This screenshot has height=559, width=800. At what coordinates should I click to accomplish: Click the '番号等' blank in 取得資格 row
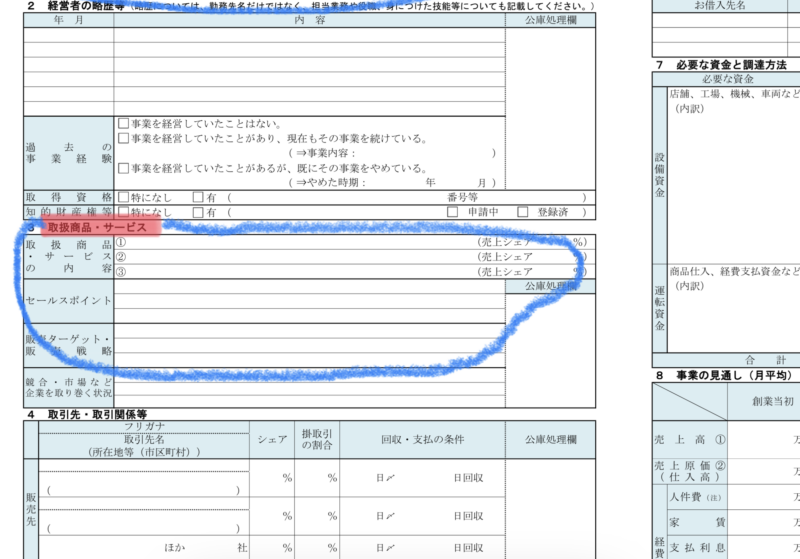(x=531, y=197)
